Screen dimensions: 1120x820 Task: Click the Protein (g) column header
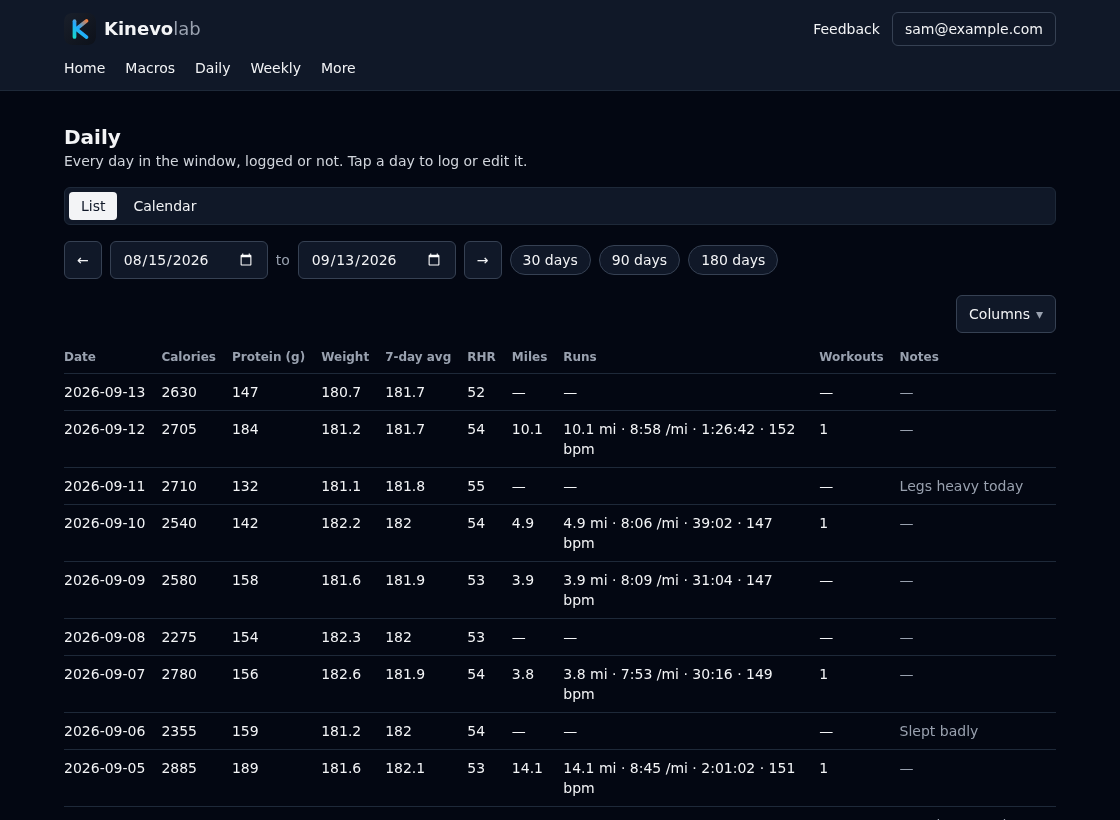(269, 356)
